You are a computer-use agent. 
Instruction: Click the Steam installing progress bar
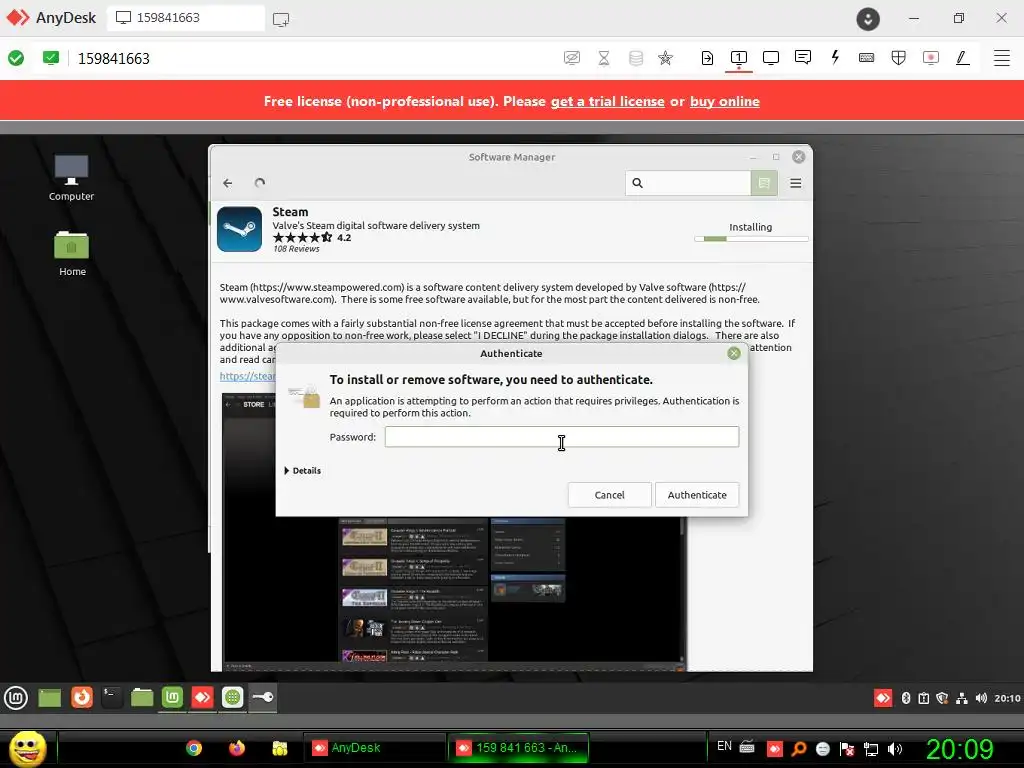[751, 239]
